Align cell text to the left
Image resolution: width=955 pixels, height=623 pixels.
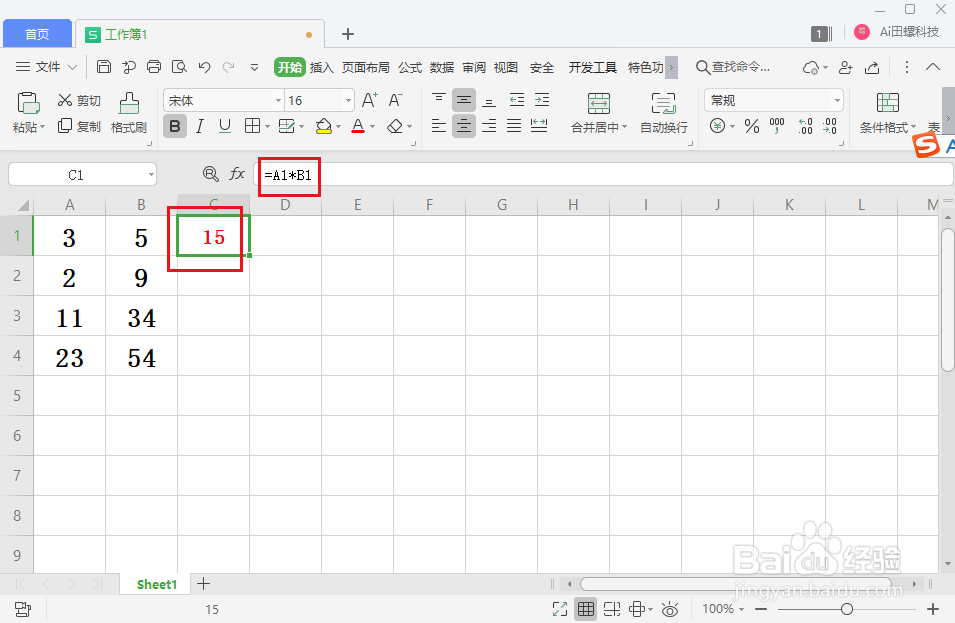pyautogui.click(x=439, y=126)
